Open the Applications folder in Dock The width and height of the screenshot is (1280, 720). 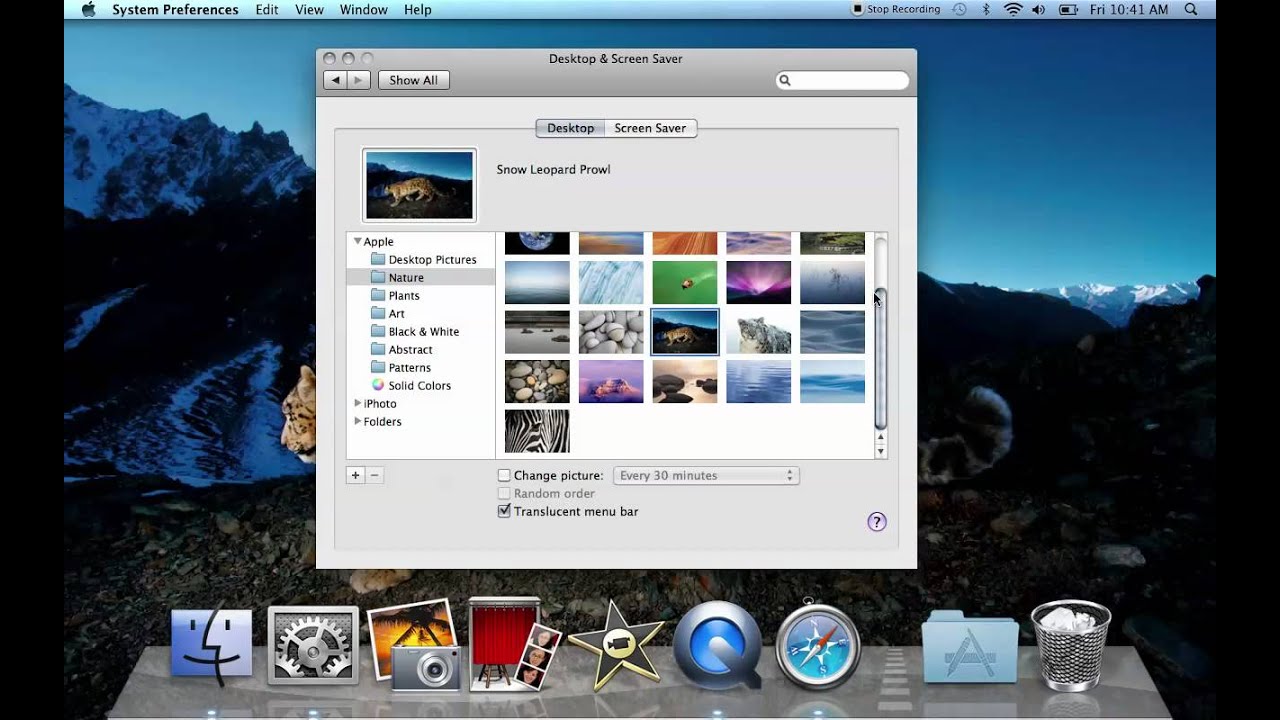point(970,647)
